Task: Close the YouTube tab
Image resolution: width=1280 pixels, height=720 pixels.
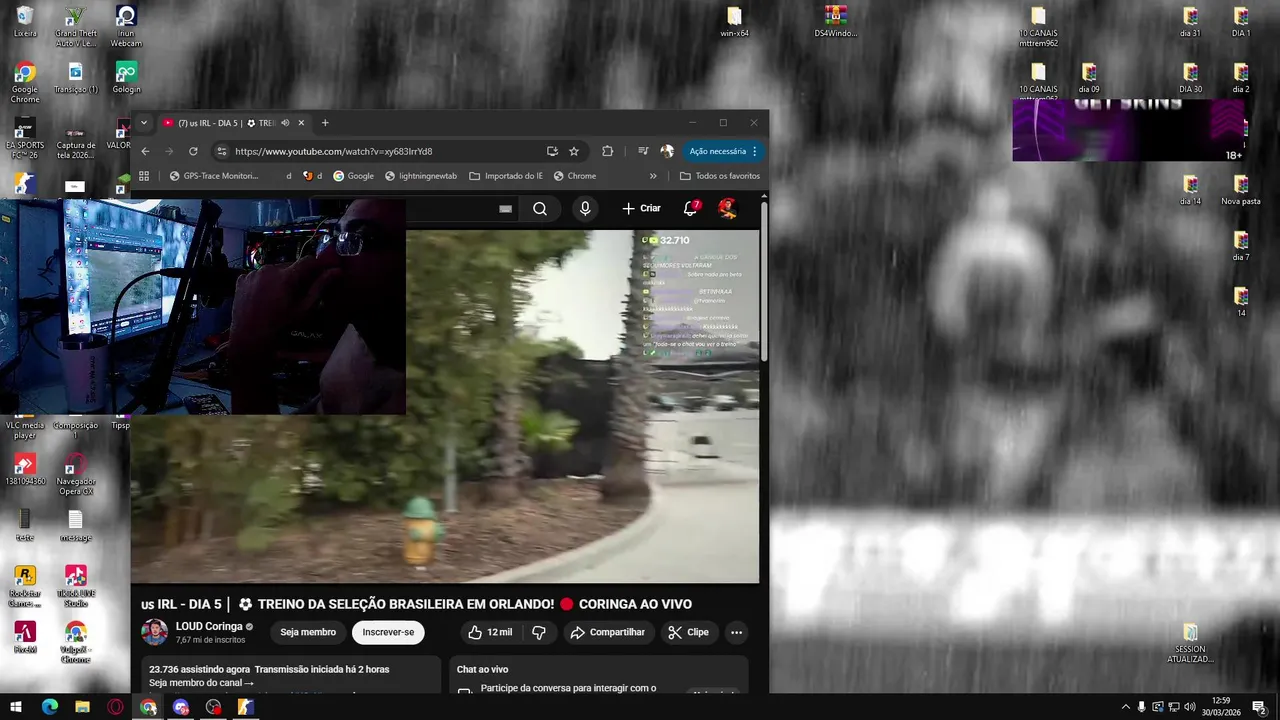Action: pos(301,123)
